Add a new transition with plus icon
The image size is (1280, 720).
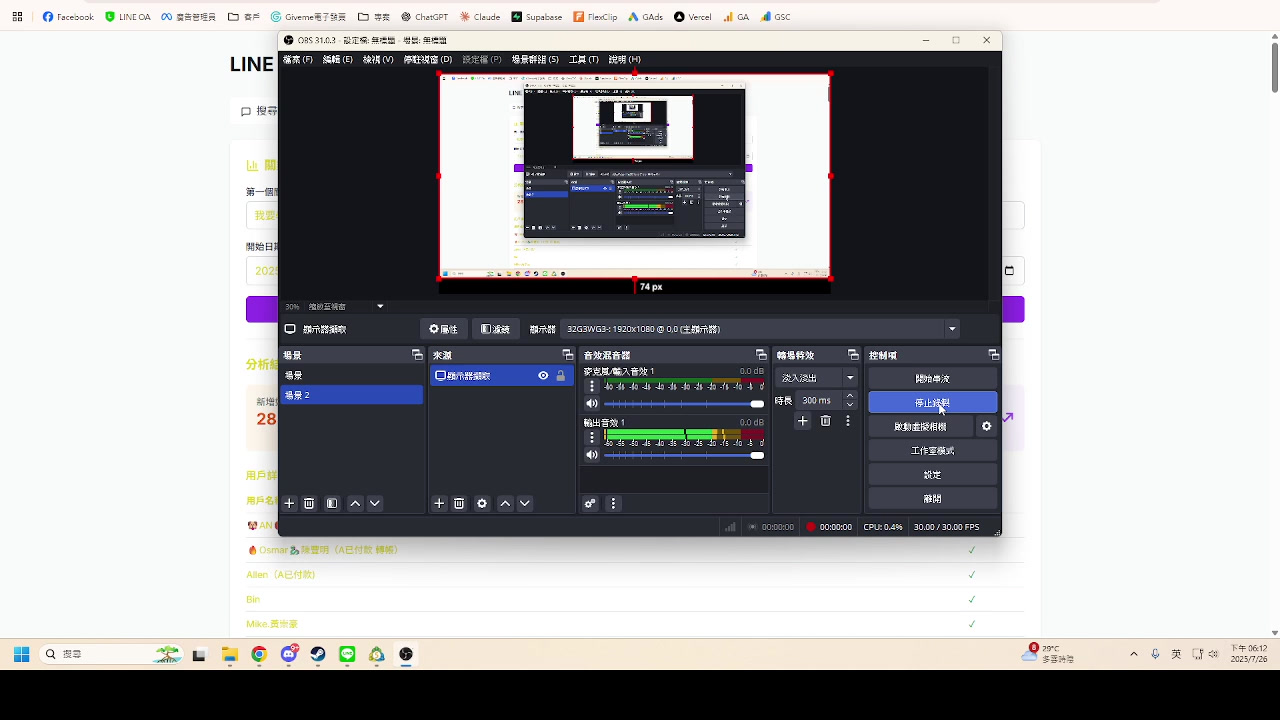[x=802, y=421]
